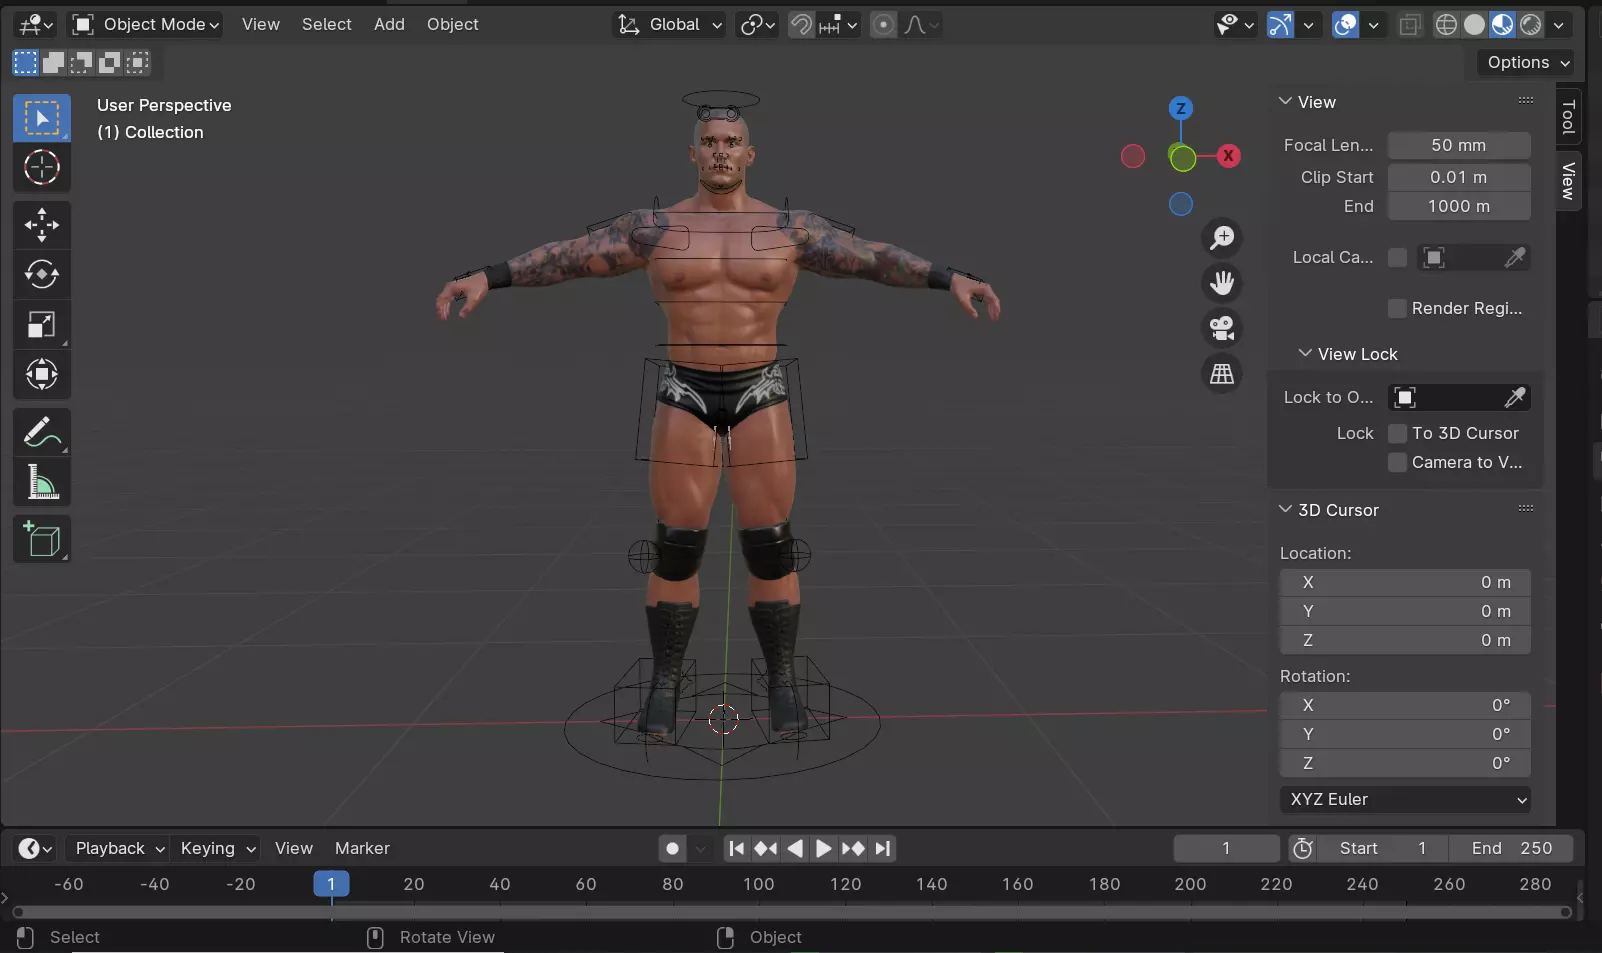Open the Object Mode dropdown
Viewport: 1602px width, 953px height.
(x=146, y=24)
